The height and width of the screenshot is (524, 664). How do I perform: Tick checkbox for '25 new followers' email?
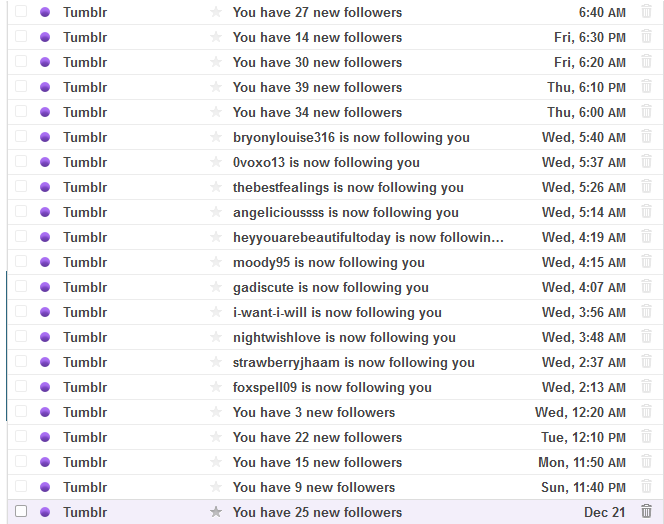tap(21, 511)
